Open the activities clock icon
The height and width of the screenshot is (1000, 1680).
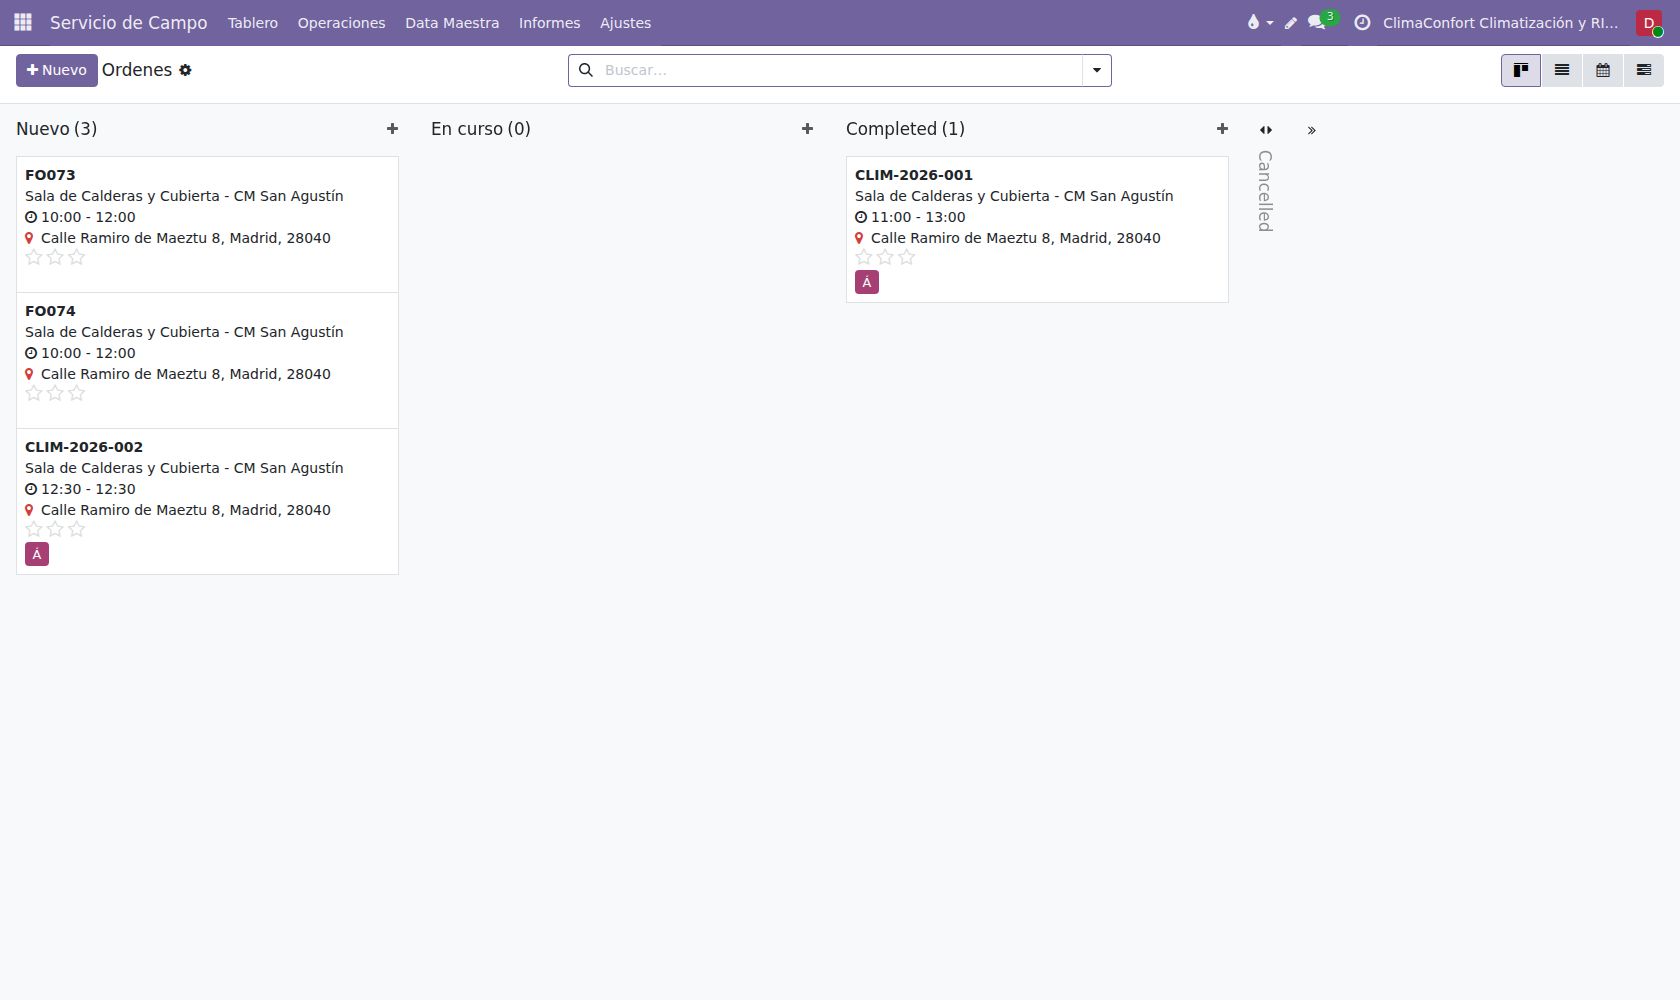pyautogui.click(x=1362, y=22)
